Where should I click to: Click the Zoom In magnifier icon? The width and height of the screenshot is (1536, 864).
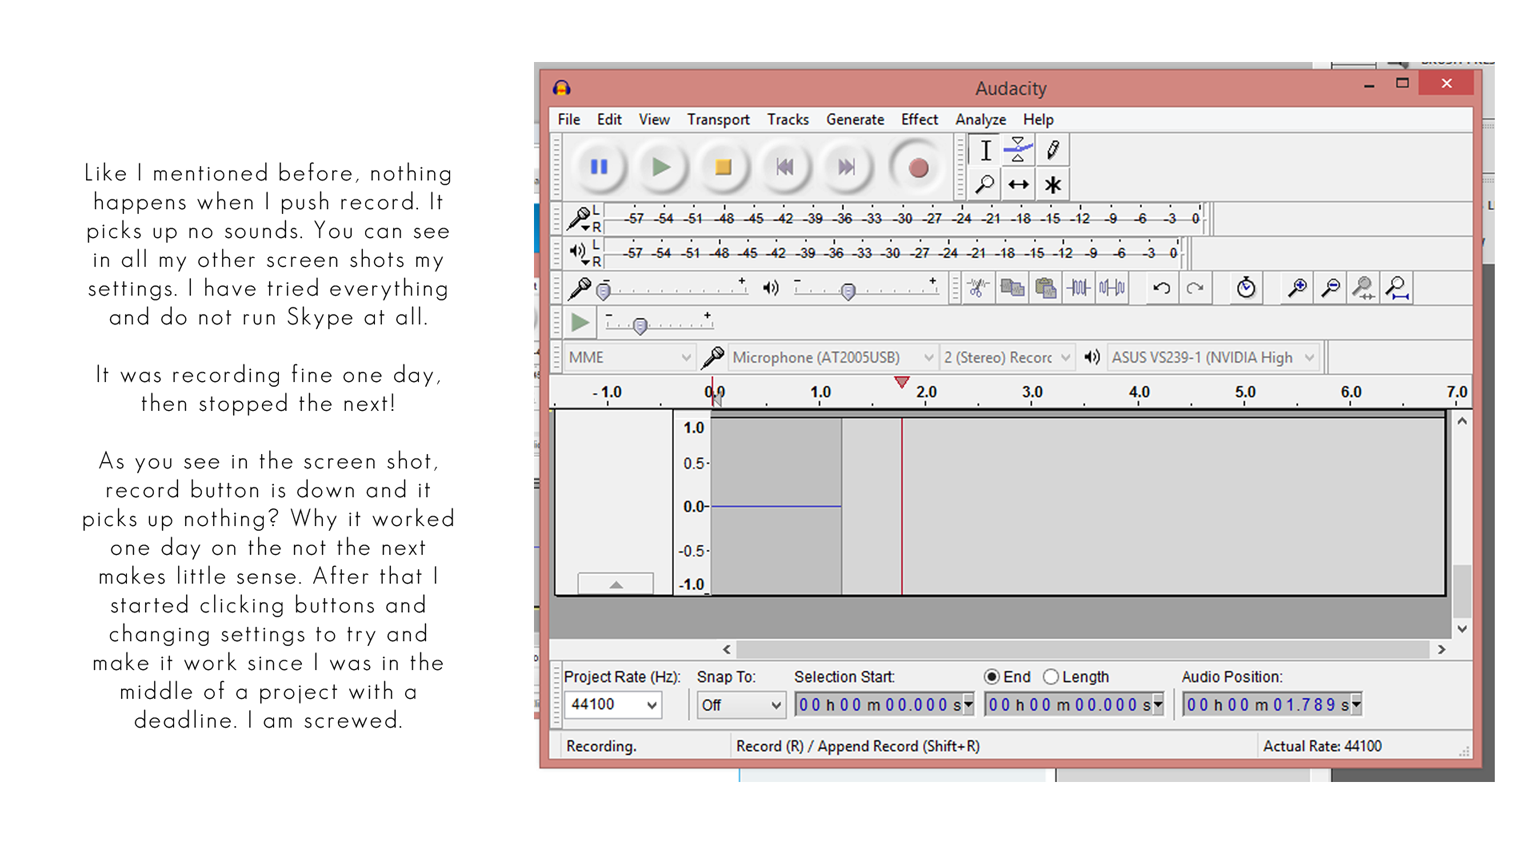coord(1297,288)
